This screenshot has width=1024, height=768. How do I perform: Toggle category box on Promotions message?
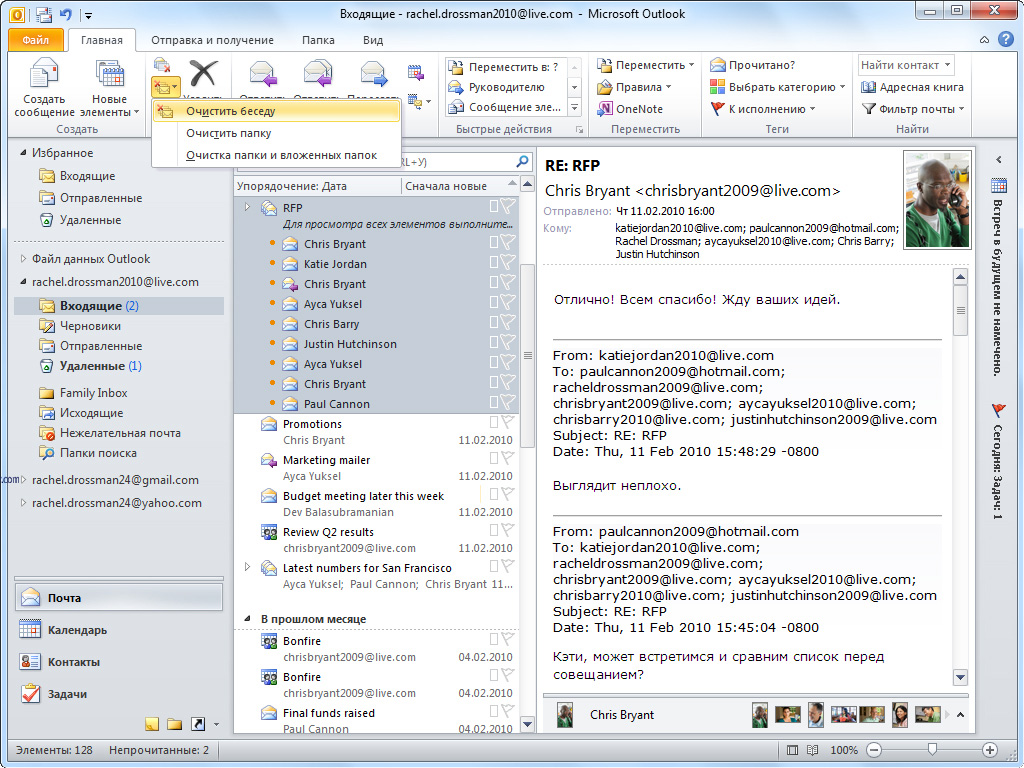coord(494,422)
